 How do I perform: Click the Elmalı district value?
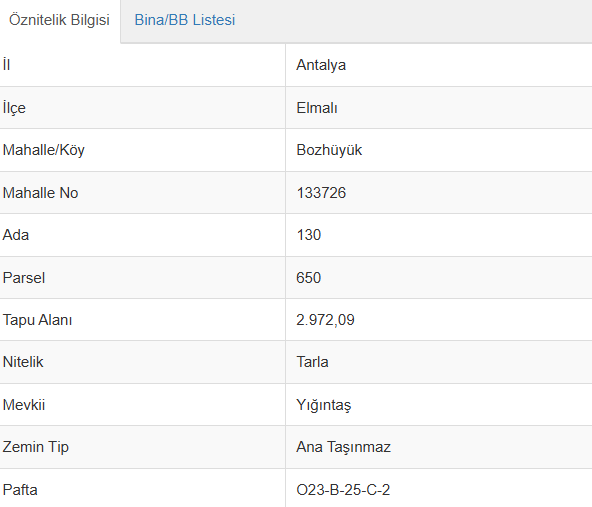[x=317, y=108]
